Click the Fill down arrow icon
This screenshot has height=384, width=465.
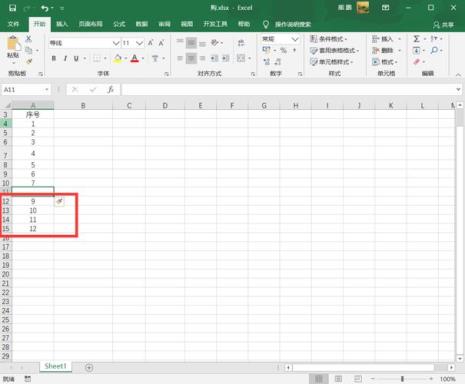pyautogui.click(x=416, y=50)
